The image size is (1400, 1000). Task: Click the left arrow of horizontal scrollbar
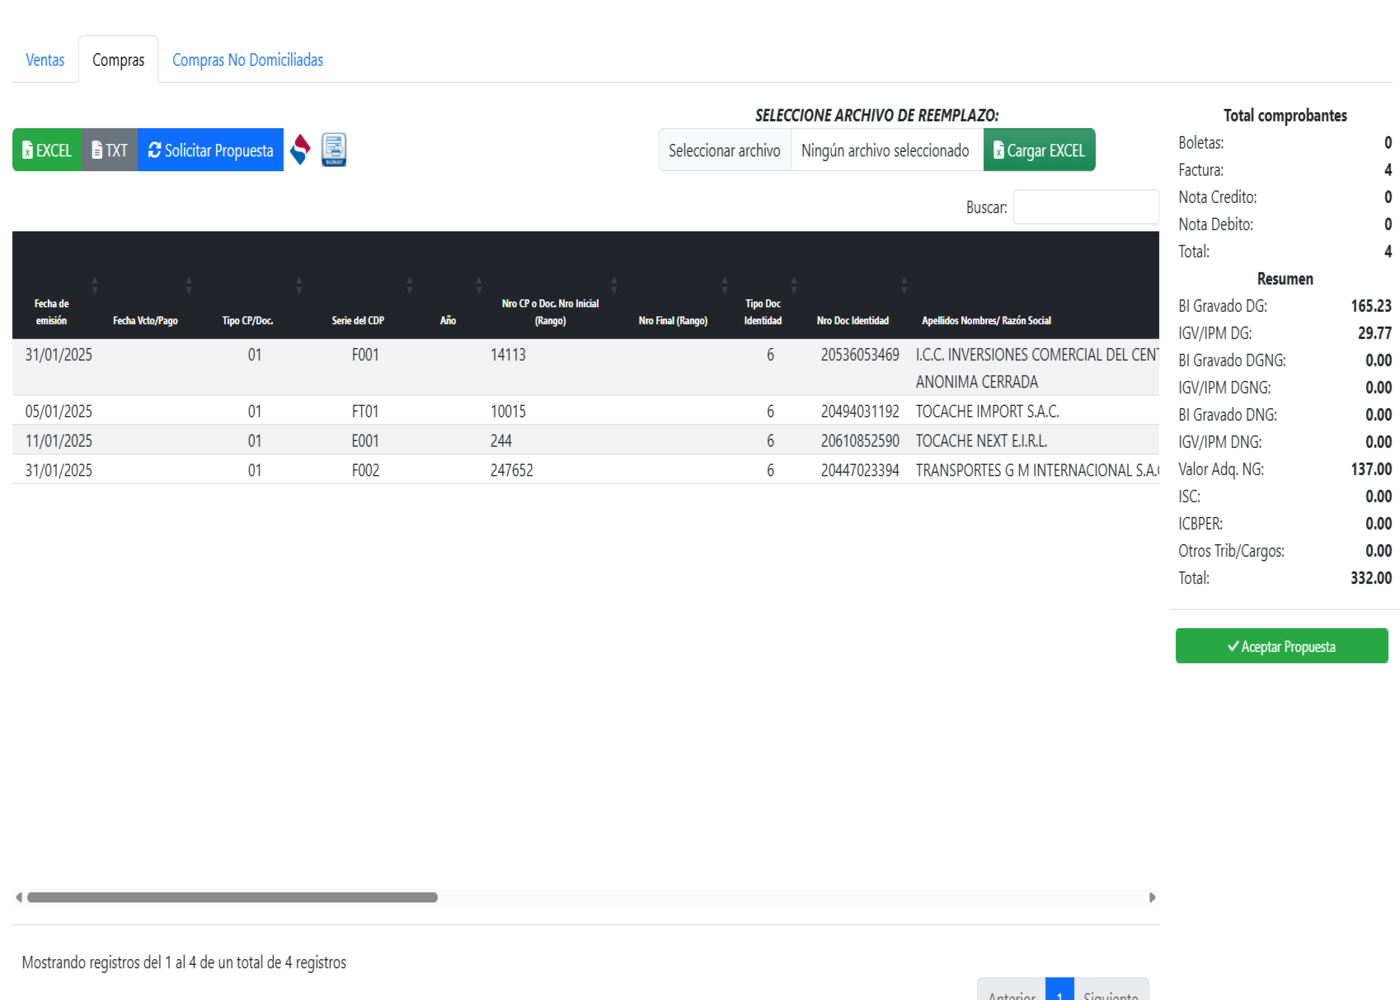pyautogui.click(x=19, y=898)
